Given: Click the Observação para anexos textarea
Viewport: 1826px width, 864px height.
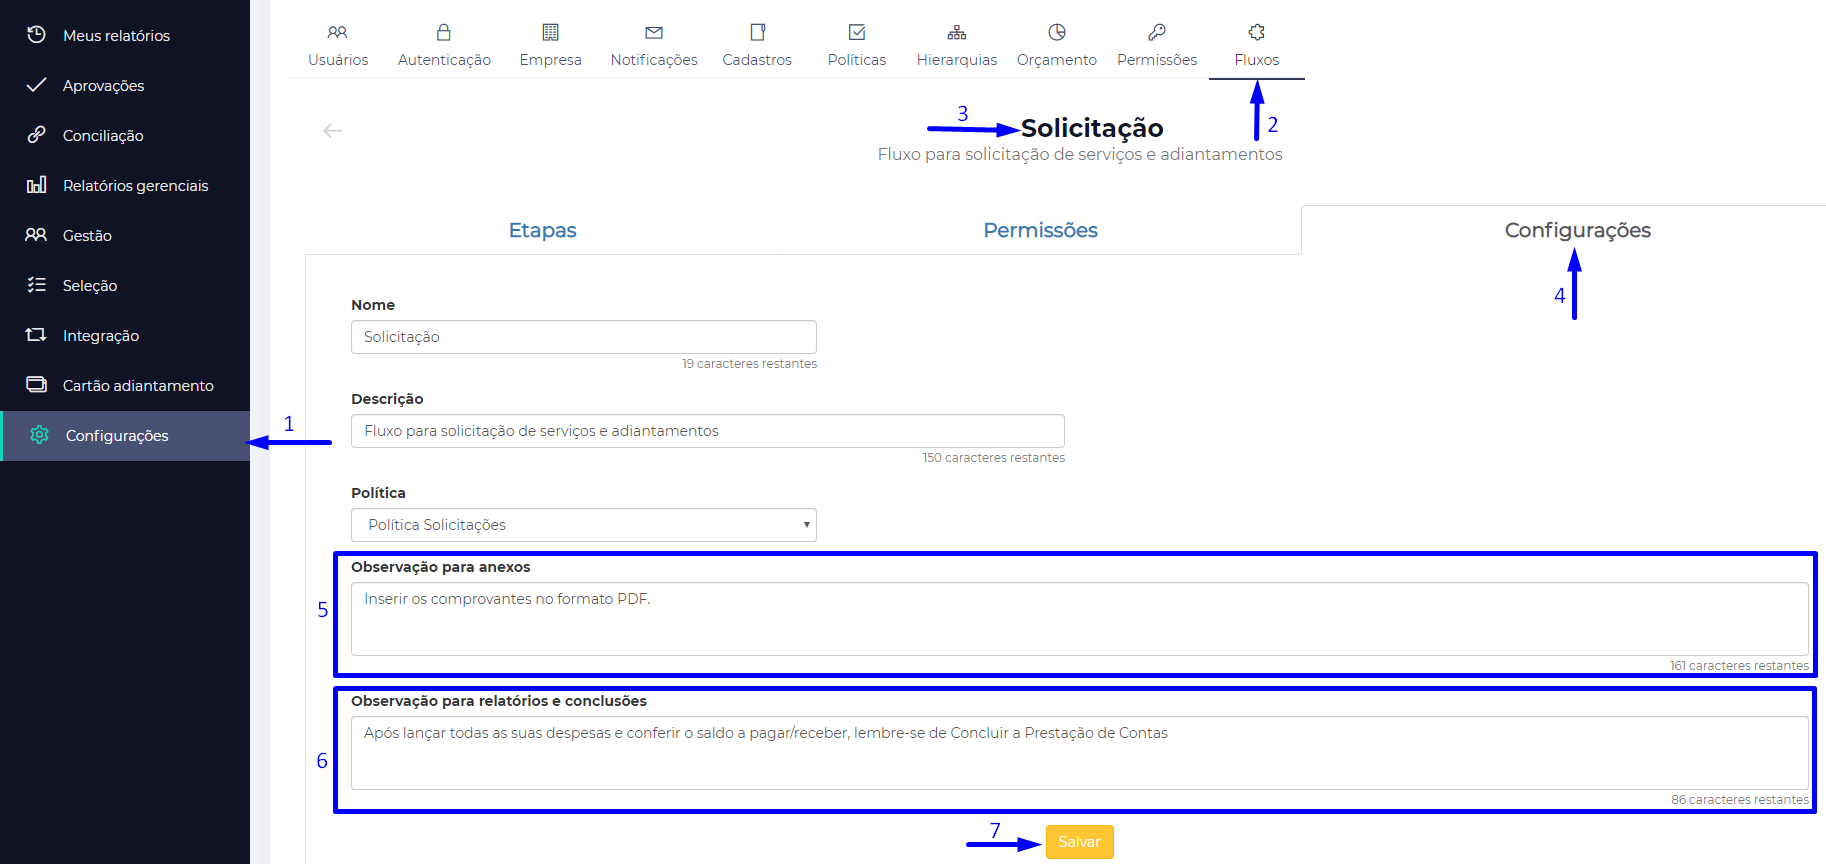Looking at the screenshot, I should [x=1079, y=619].
